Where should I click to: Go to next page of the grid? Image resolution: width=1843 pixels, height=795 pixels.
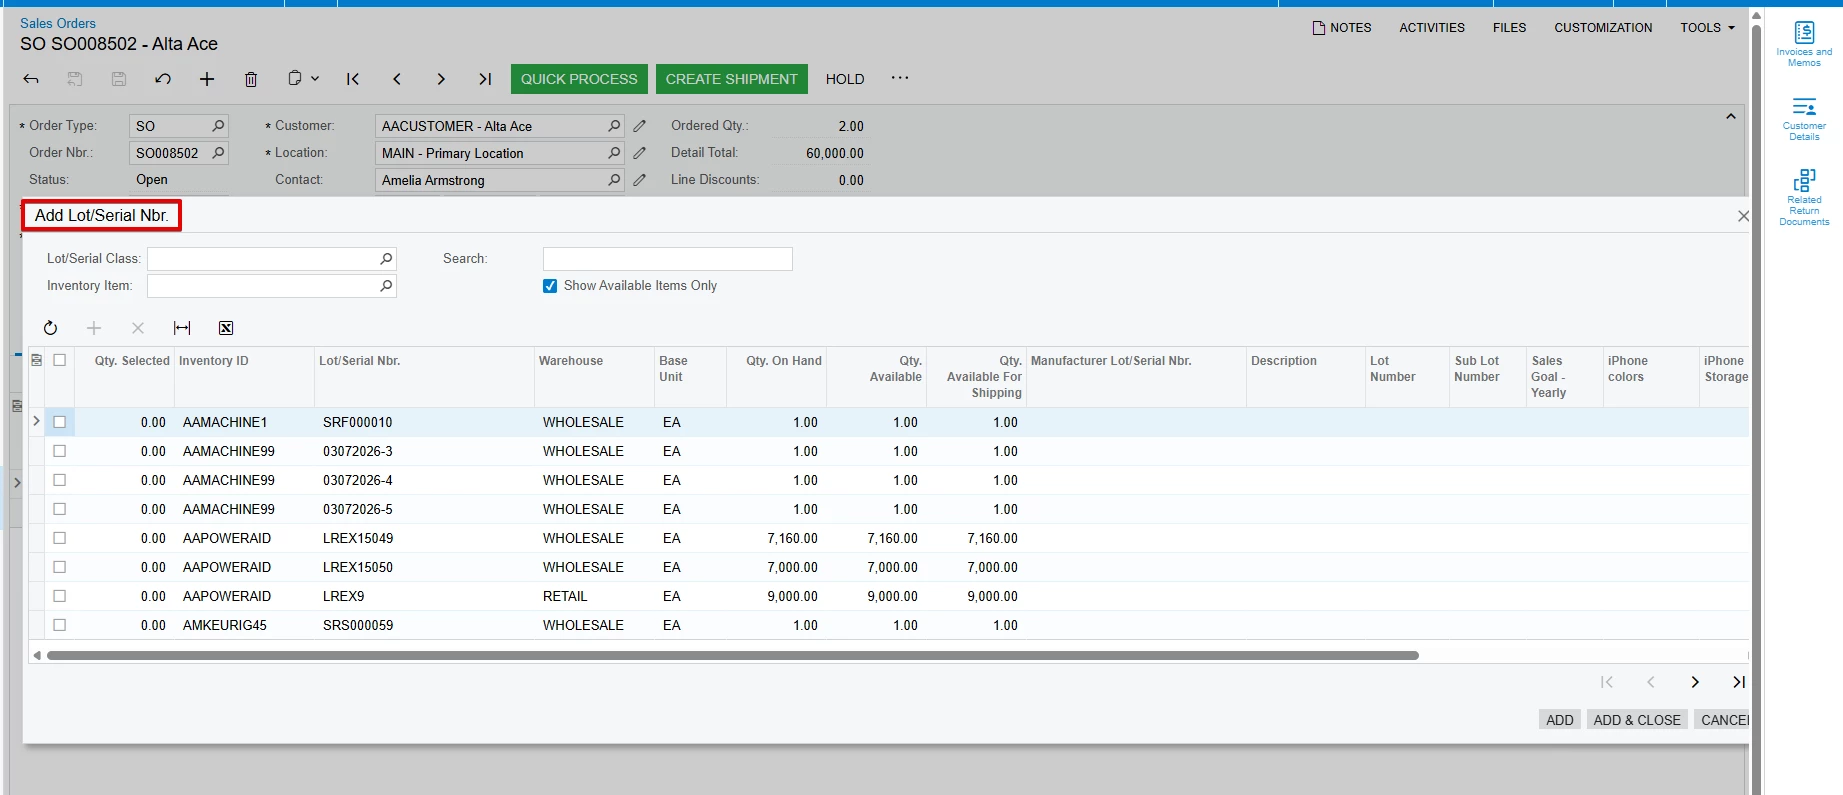pos(1695,682)
